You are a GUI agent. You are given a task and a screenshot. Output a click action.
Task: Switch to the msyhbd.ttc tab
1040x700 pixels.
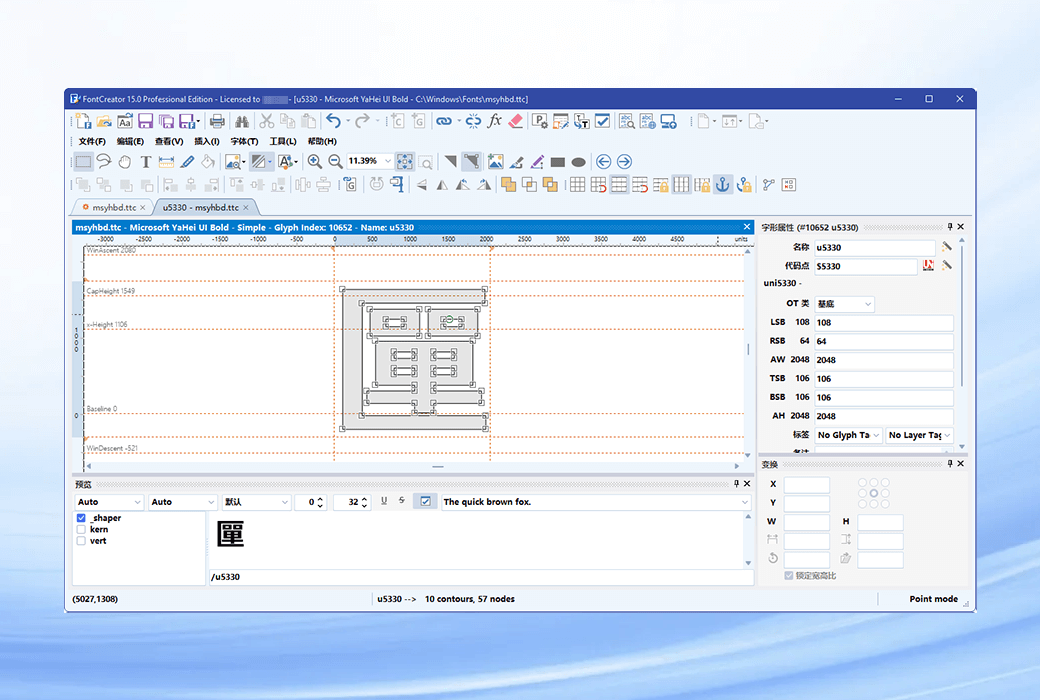point(113,208)
